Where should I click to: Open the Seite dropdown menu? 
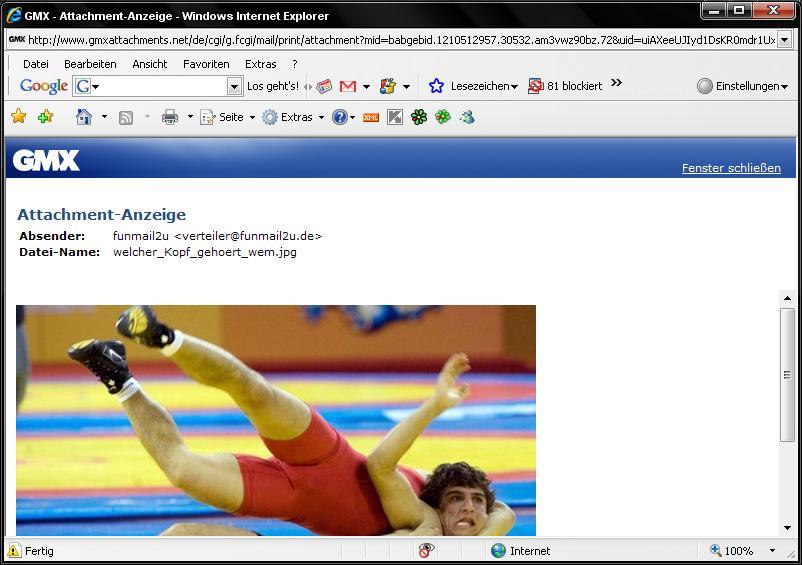pos(225,117)
